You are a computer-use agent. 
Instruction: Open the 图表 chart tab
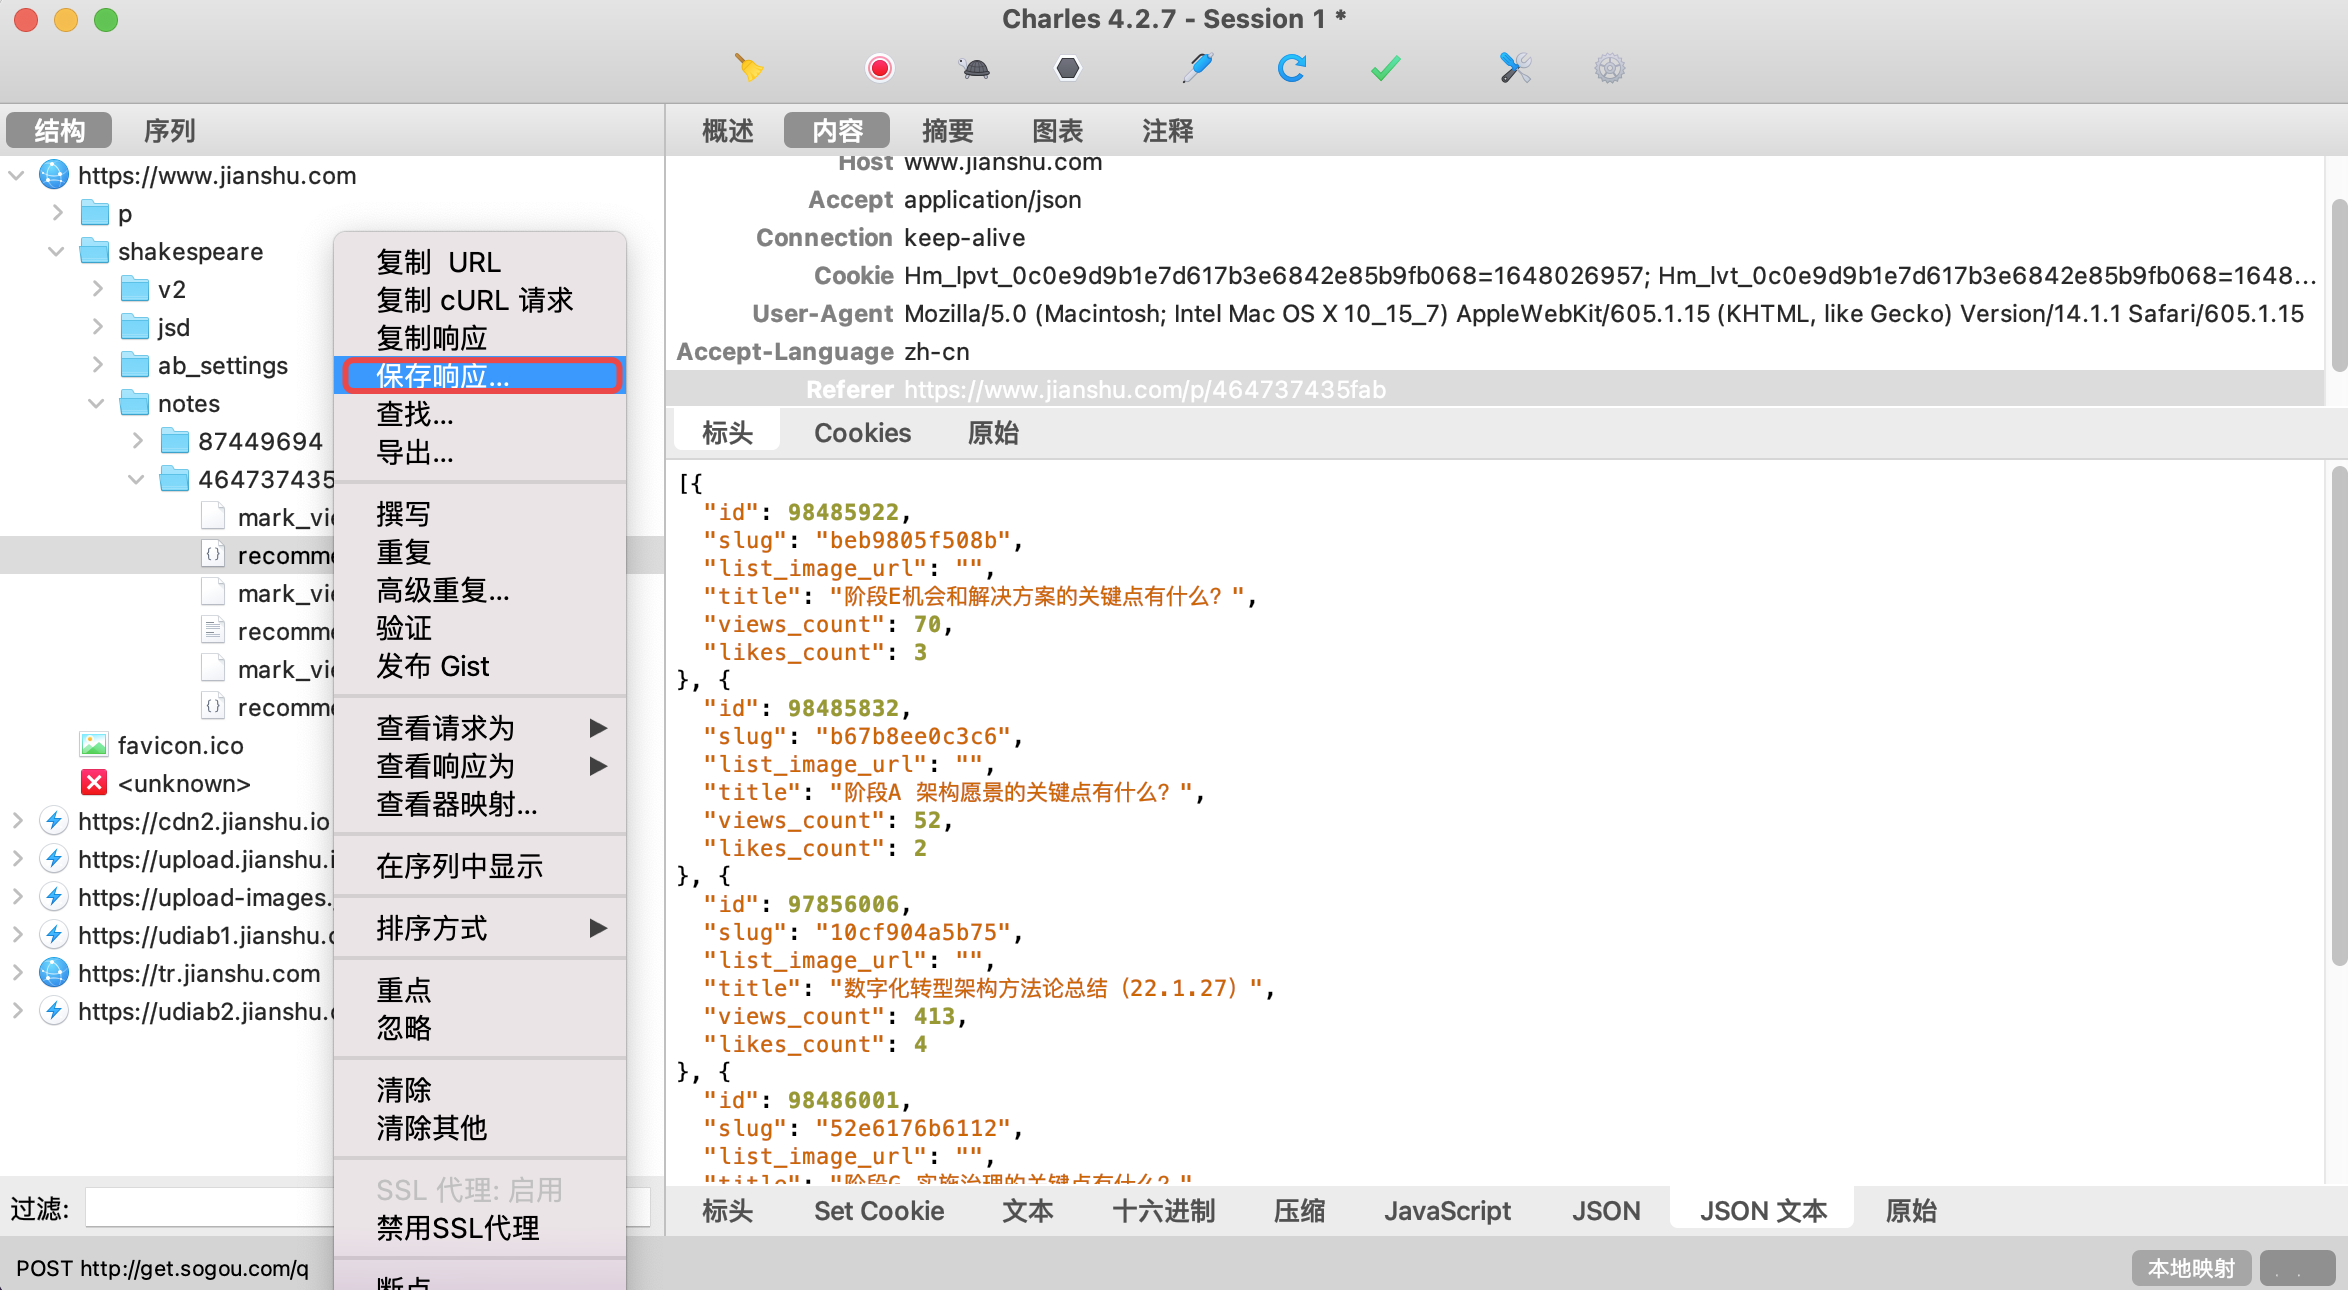click(x=1057, y=130)
